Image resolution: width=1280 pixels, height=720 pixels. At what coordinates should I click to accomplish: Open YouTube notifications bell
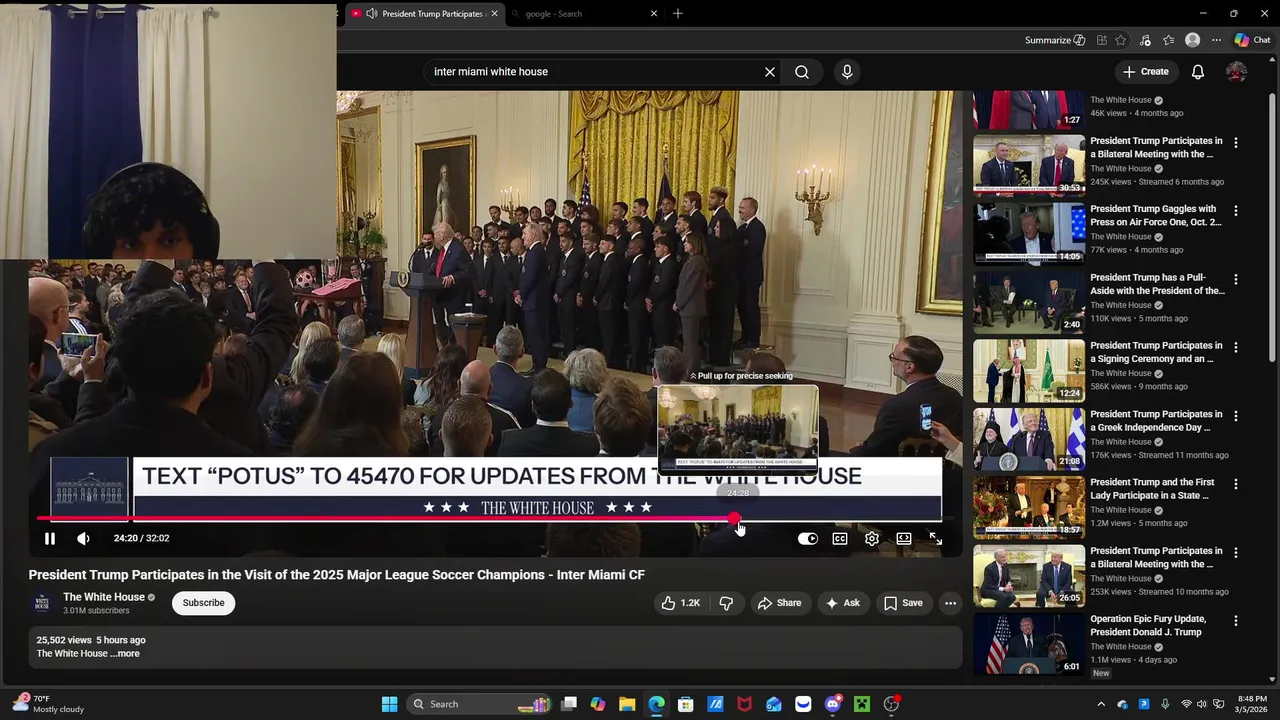[x=1197, y=72]
